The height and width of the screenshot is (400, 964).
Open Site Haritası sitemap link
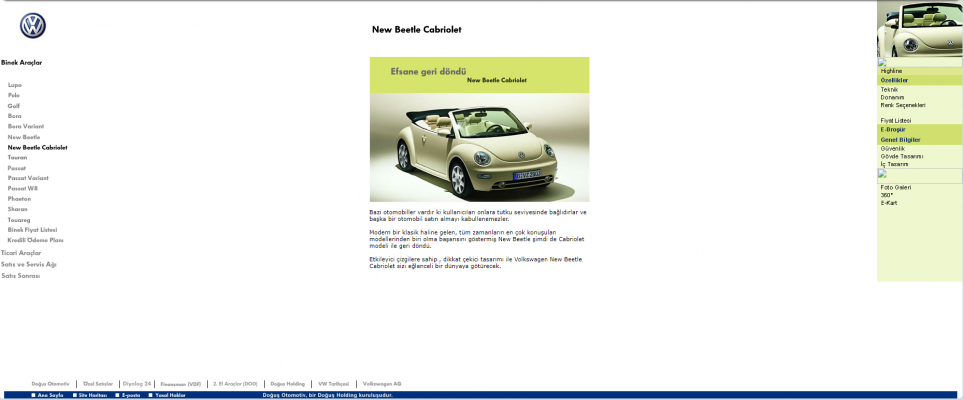click(93, 396)
